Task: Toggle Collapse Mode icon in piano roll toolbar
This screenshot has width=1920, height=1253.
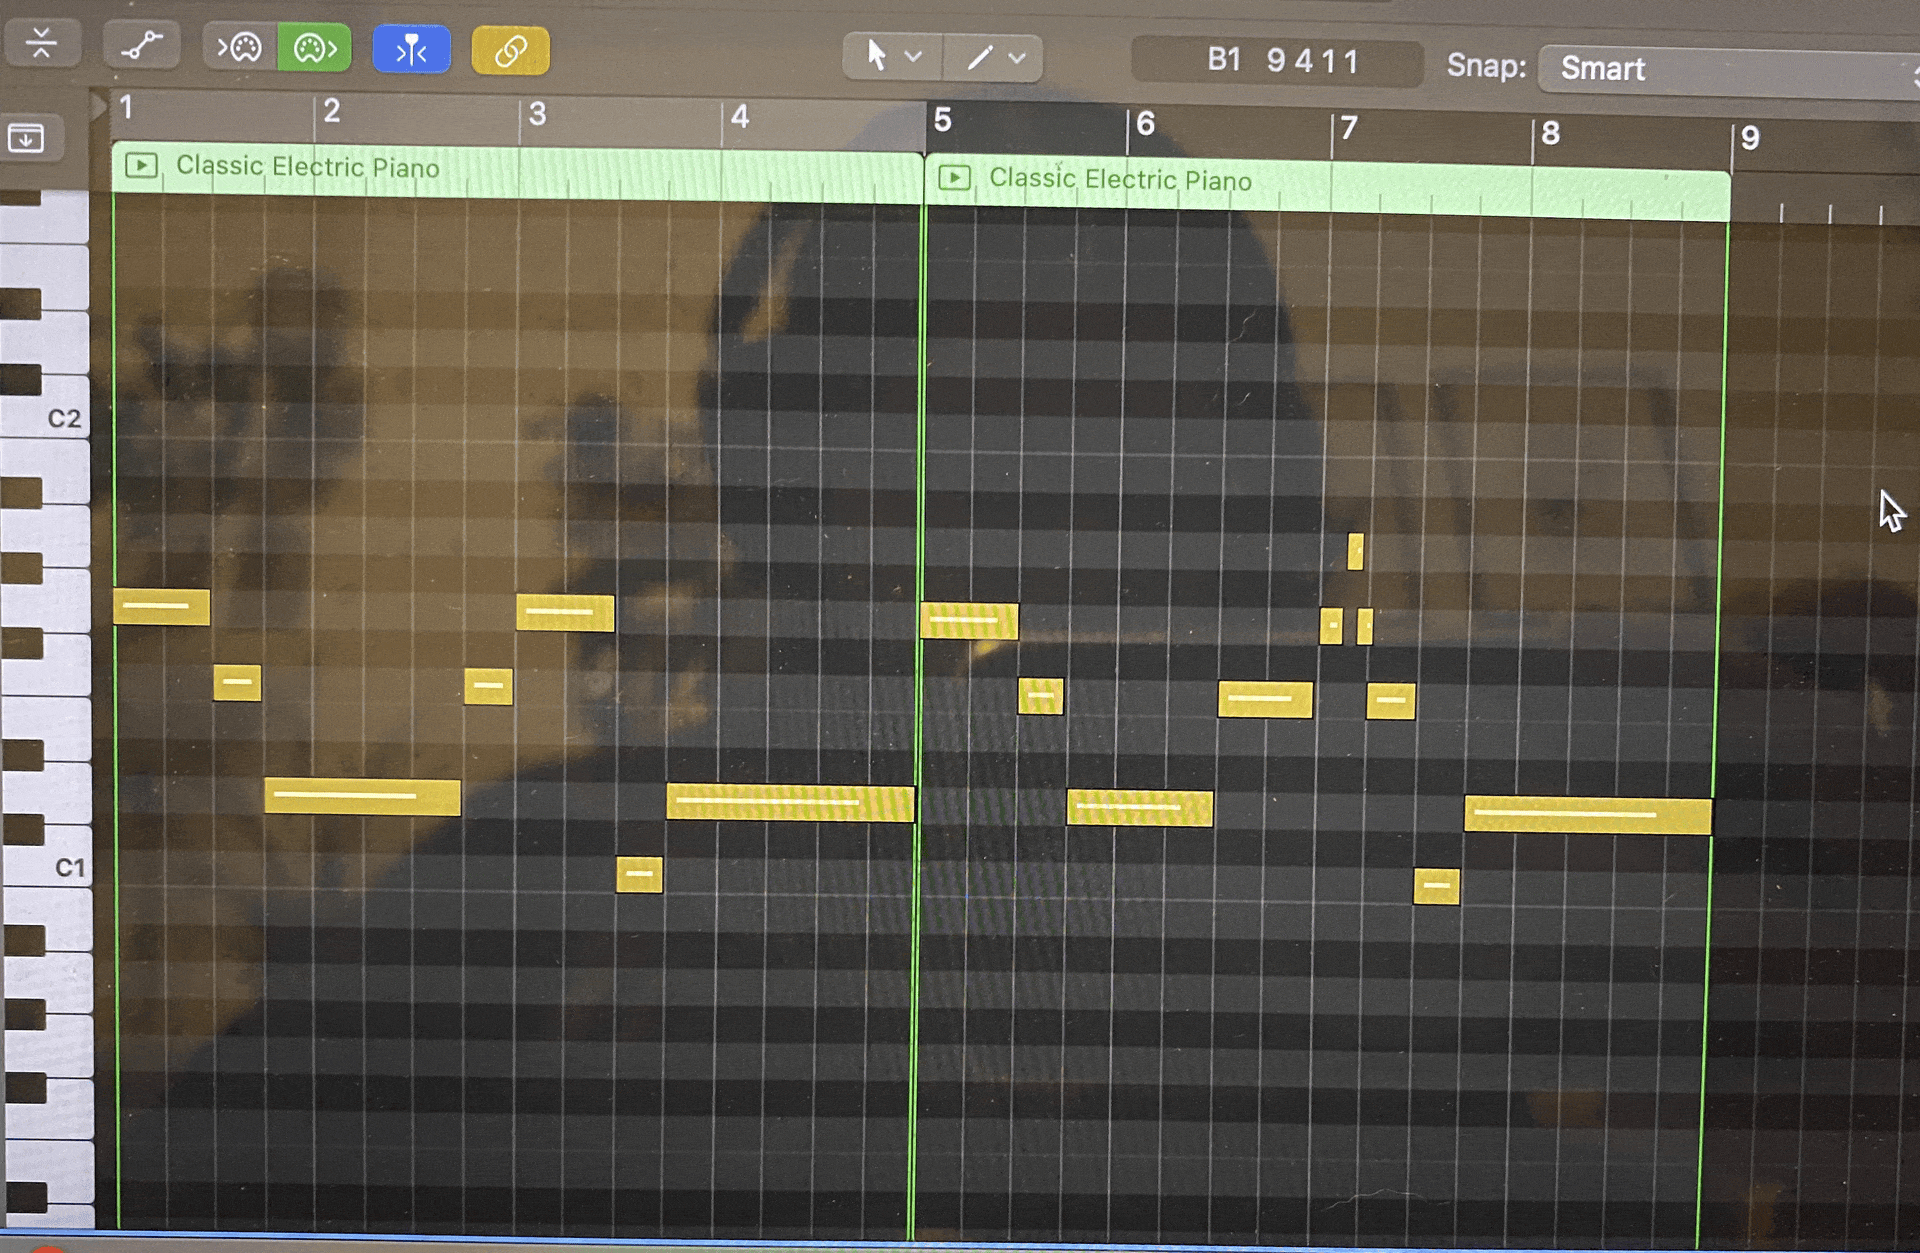Action: click(41, 44)
